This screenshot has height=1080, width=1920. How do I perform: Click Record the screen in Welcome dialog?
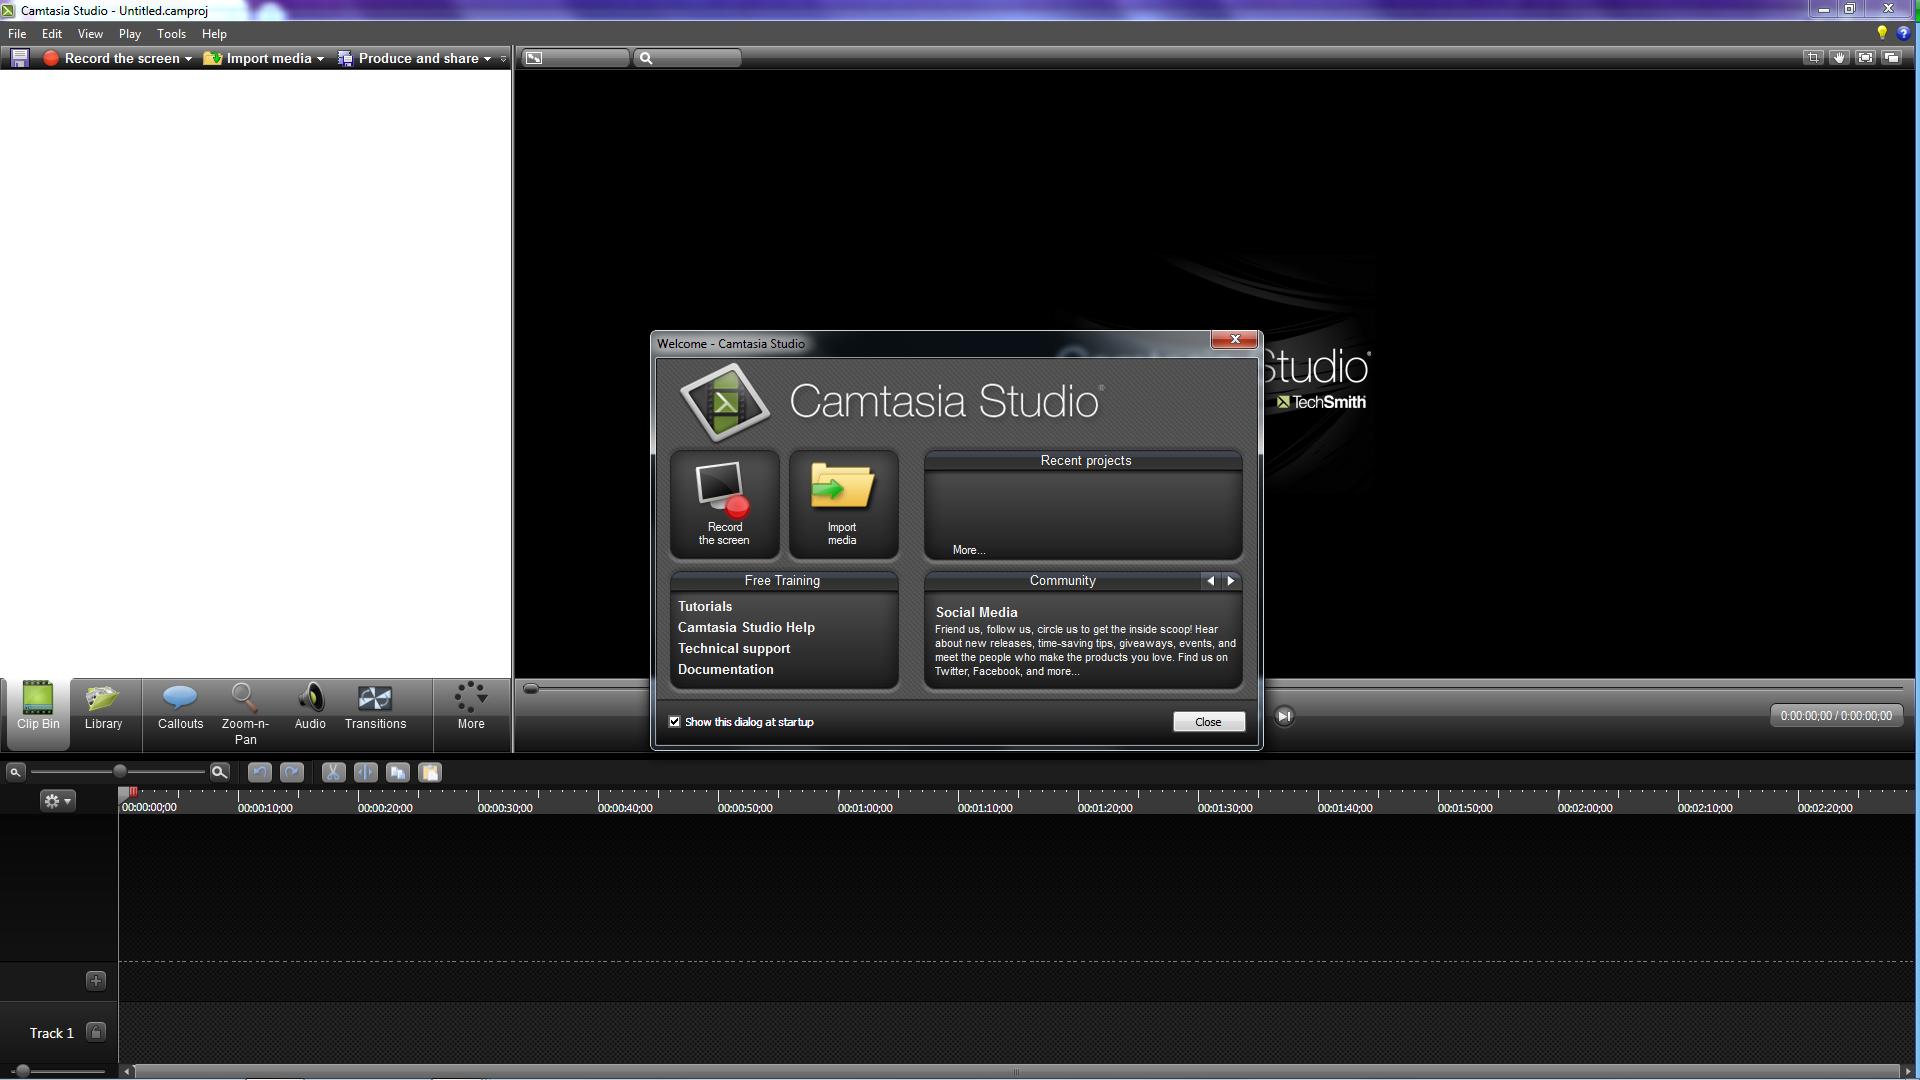pyautogui.click(x=725, y=504)
